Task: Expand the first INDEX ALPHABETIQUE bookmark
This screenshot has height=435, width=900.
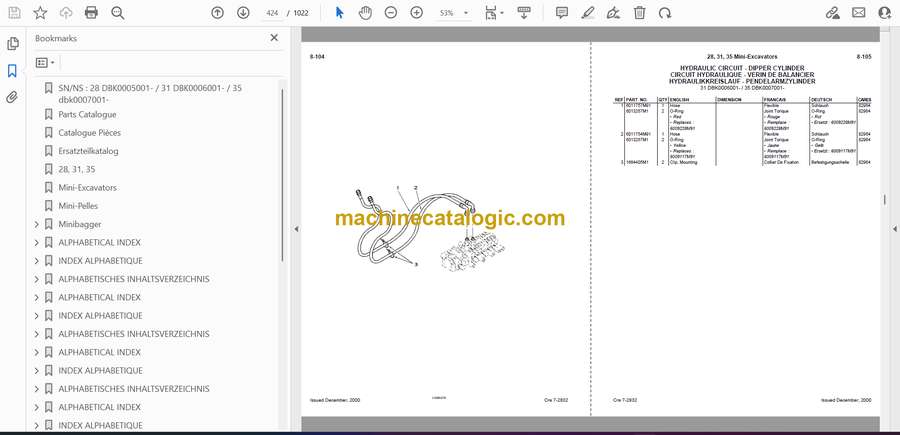Action: click(x=37, y=261)
